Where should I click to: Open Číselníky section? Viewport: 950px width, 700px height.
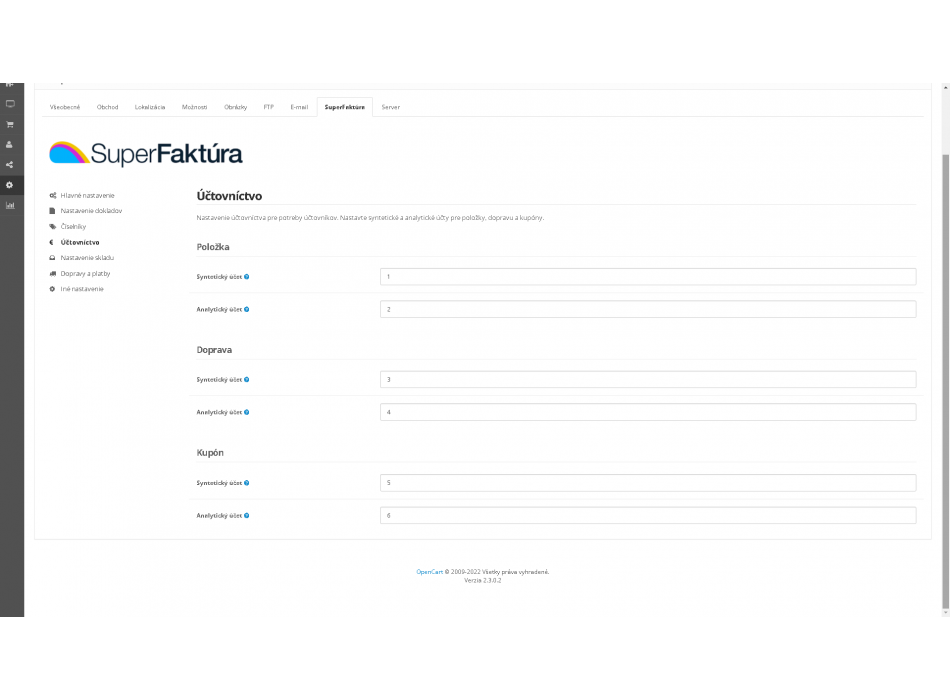coord(73,227)
